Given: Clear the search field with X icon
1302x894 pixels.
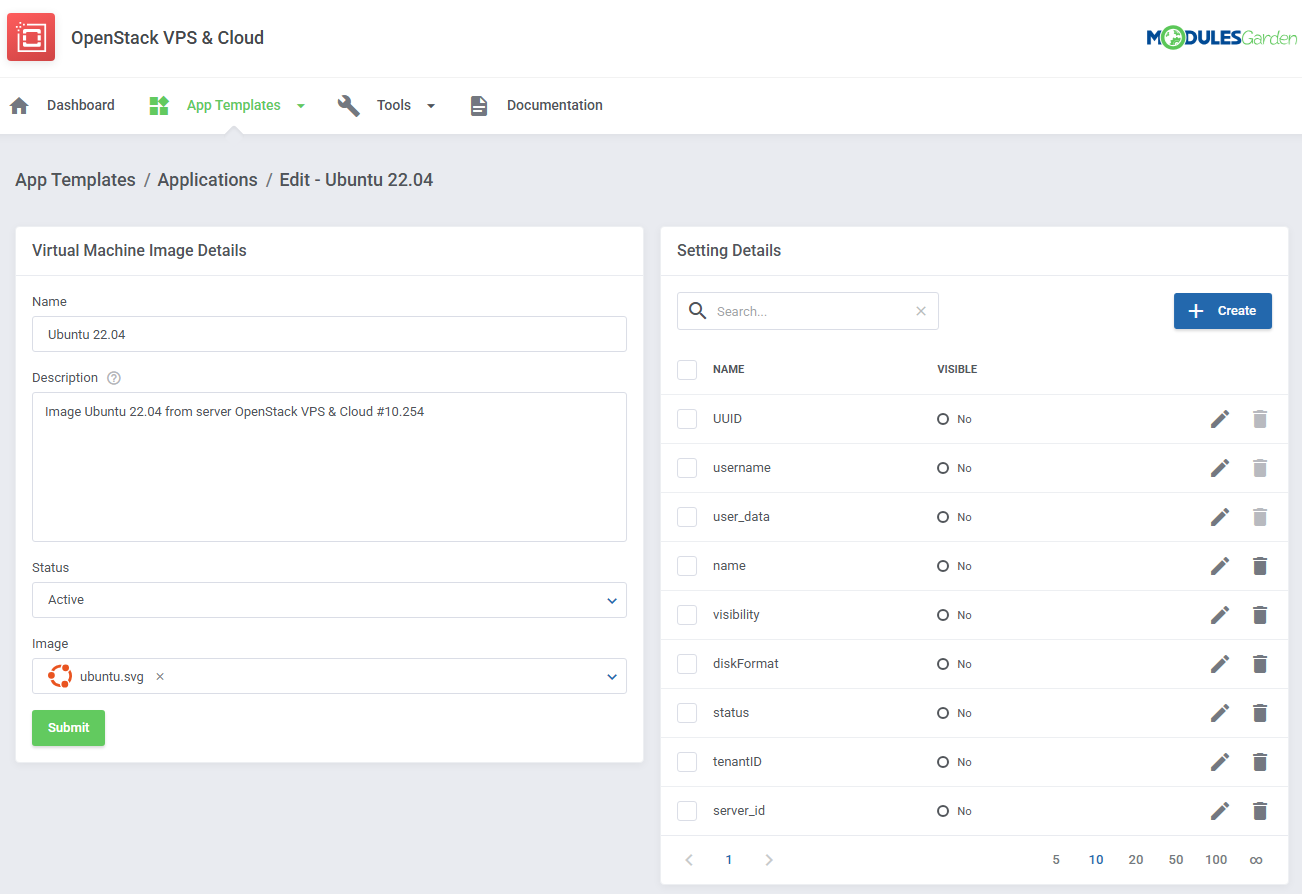Looking at the screenshot, I should click(921, 311).
